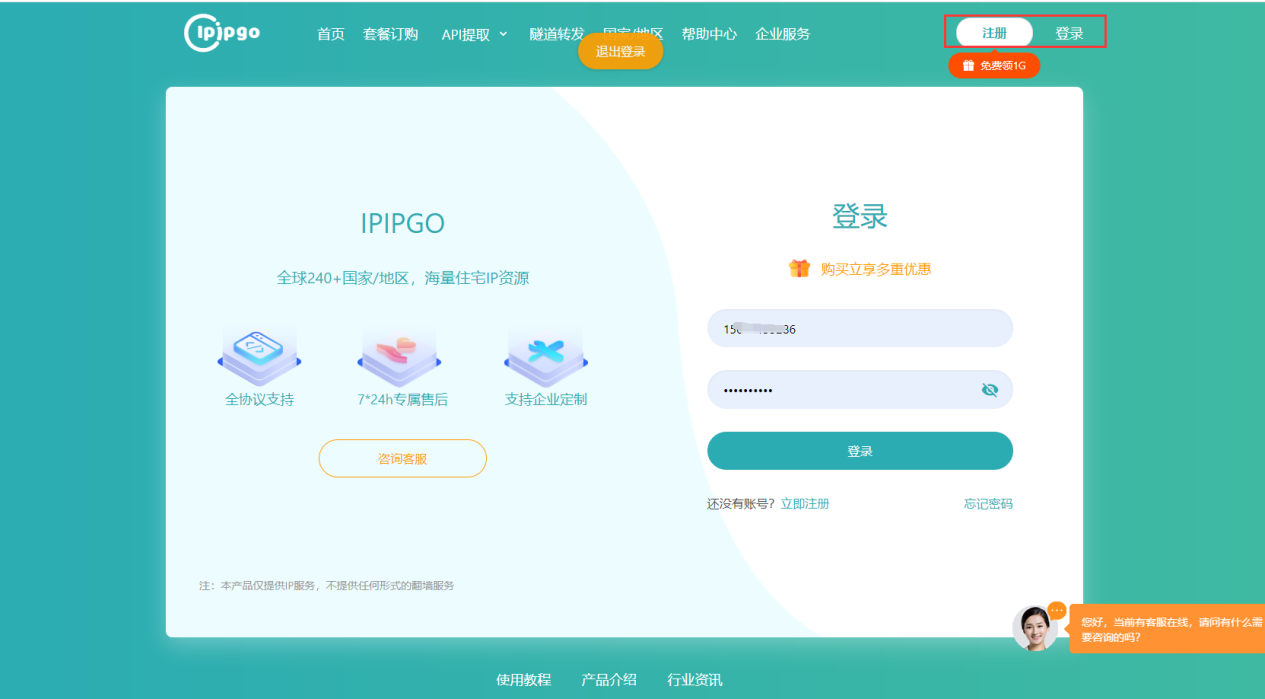This screenshot has height=699, width=1265.
Task: Click the 免费领1G promo badge
Action: tap(994, 66)
